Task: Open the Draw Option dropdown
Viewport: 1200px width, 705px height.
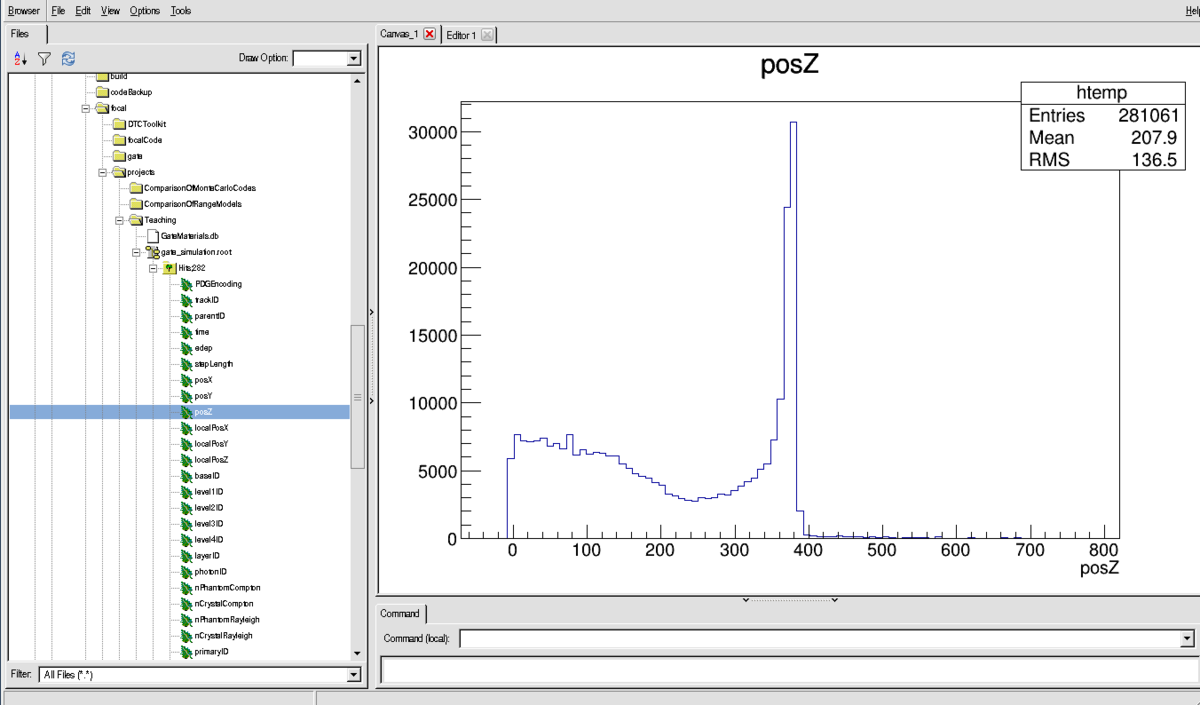Action: (353, 59)
